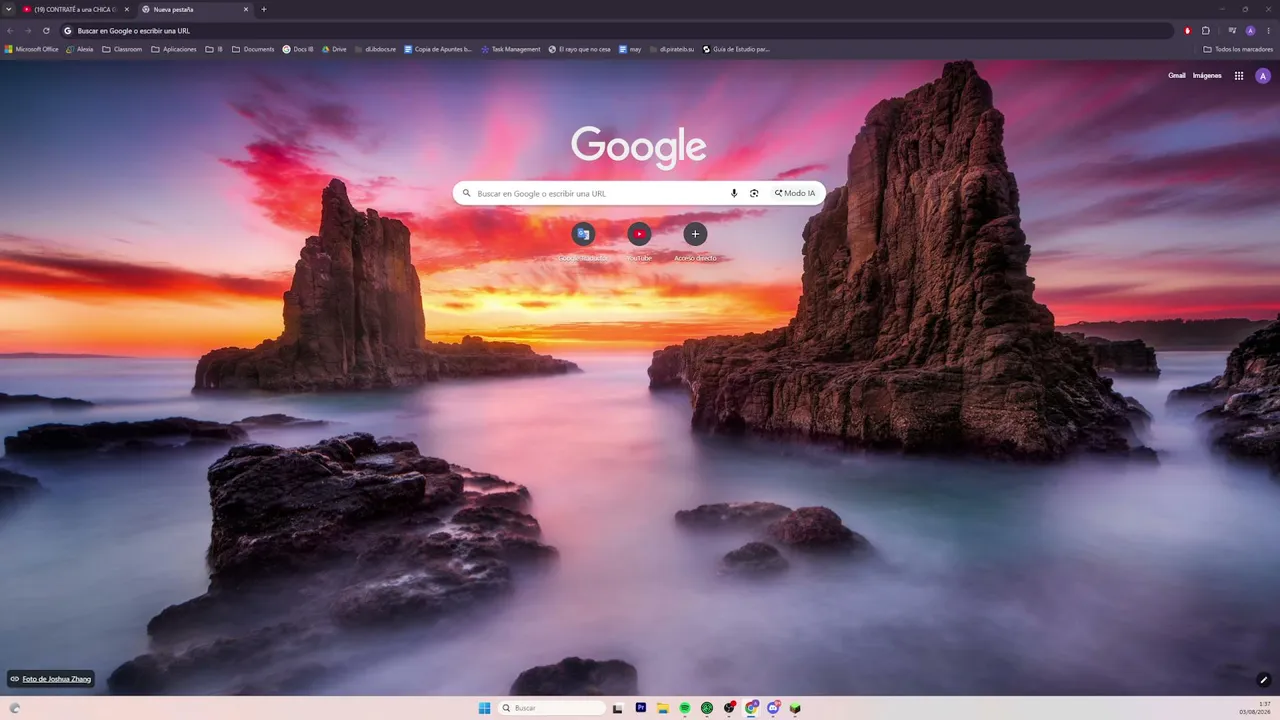Open the tab search dropdown arrow
Viewport: 1280px width, 720px height.
(9, 9)
